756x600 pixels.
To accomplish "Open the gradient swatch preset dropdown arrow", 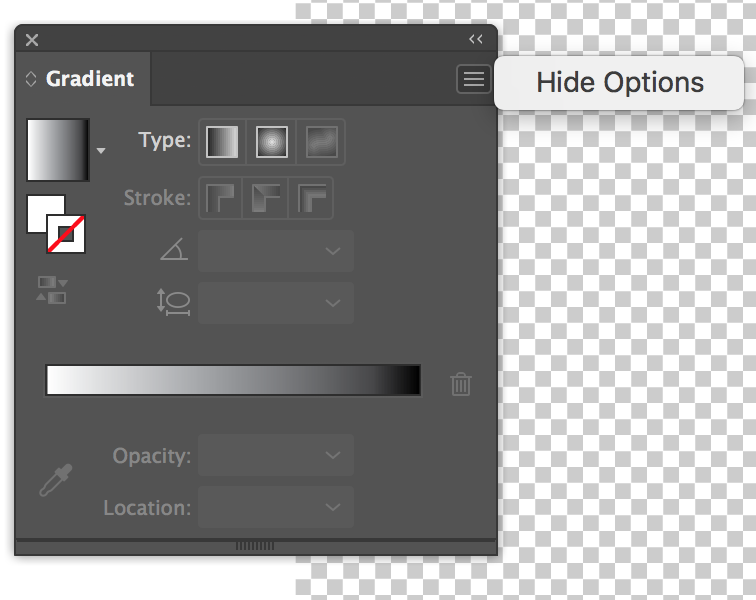I will (100, 151).
